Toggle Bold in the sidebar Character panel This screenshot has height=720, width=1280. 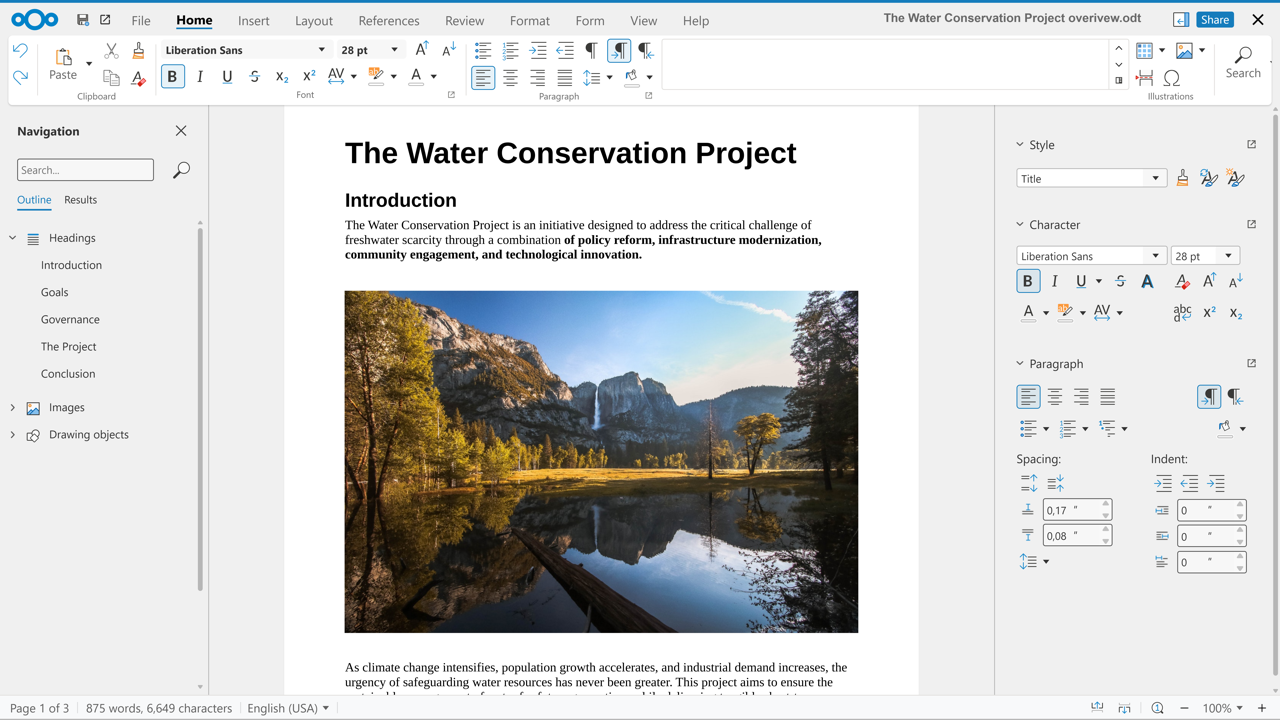point(1027,282)
